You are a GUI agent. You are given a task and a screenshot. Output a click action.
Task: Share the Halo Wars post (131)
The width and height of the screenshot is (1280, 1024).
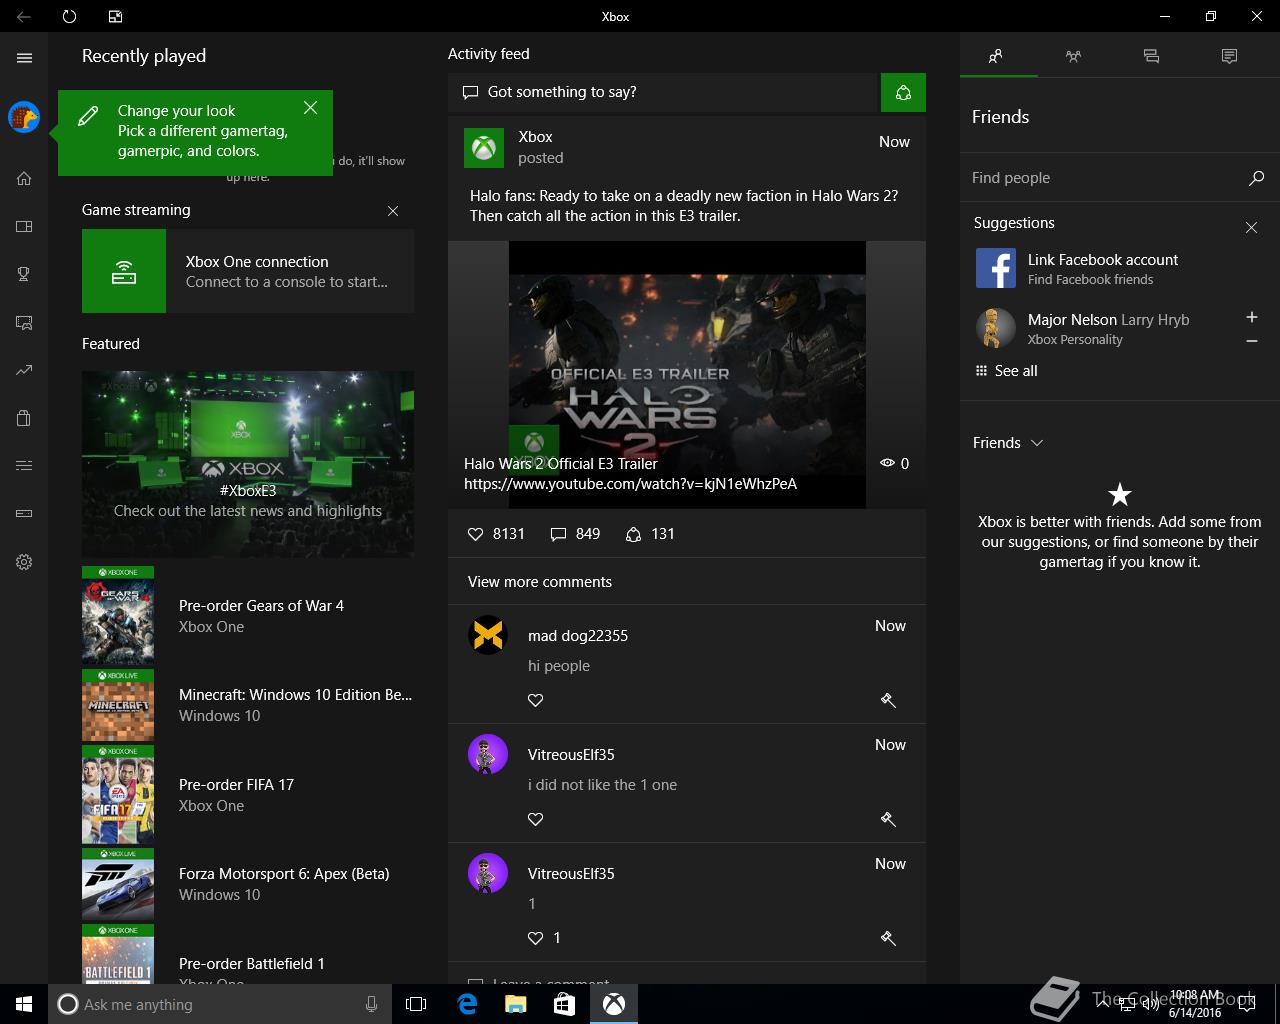click(x=633, y=534)
